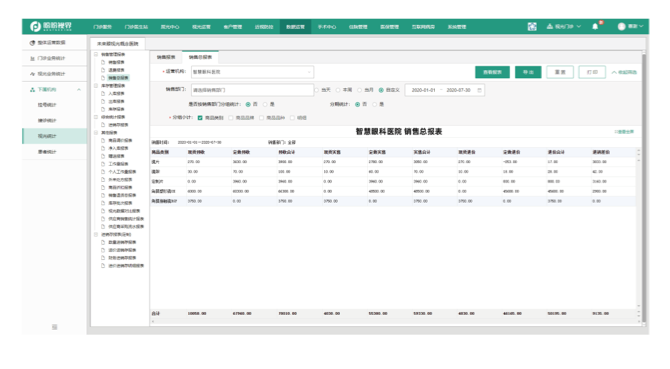Choose 是 for group by sales department
Screen dimensions: 670x369
click(265, 104)
